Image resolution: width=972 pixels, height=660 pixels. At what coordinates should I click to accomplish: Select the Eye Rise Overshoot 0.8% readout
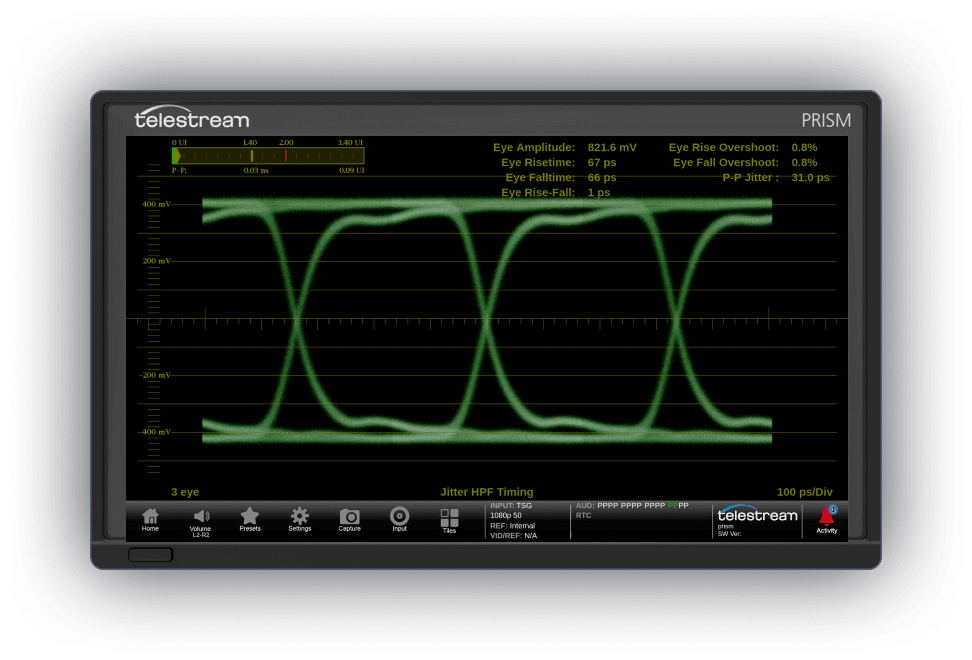click(743, 147)
